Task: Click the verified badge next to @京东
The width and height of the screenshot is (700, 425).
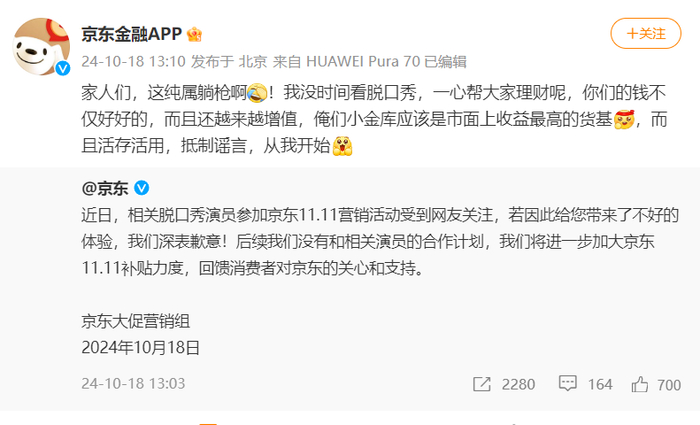Action: pyautogui.click(x=142, y=188)
